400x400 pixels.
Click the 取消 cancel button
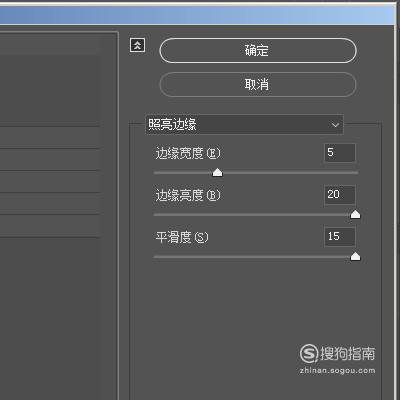(x=258, y=84)
